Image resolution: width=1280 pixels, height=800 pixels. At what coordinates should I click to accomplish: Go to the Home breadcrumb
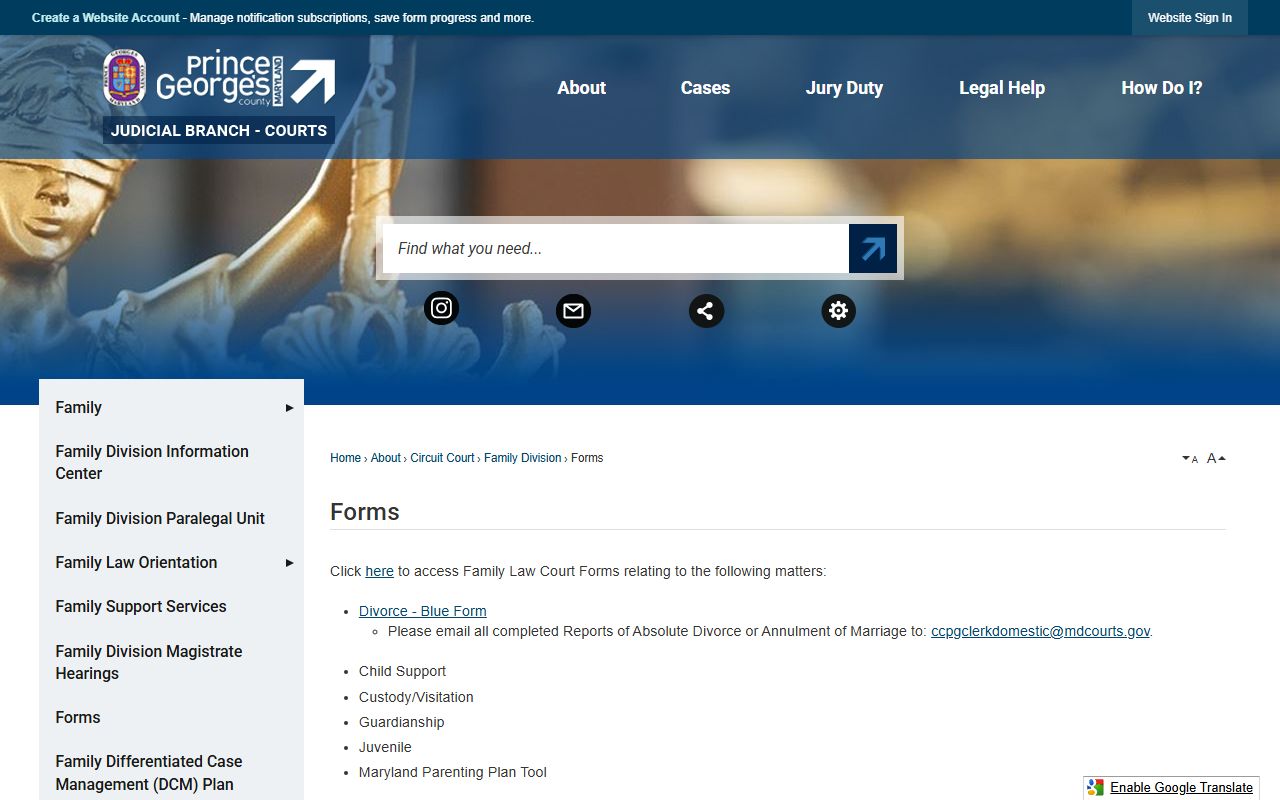[345, 458]
